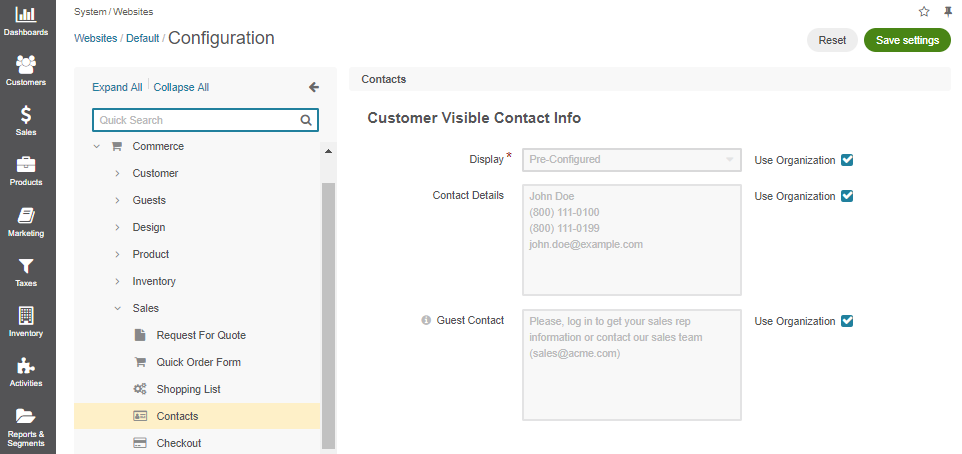Click the pin page icon
The height and width of the screenshot is (454, 962).
pos(949,12)
